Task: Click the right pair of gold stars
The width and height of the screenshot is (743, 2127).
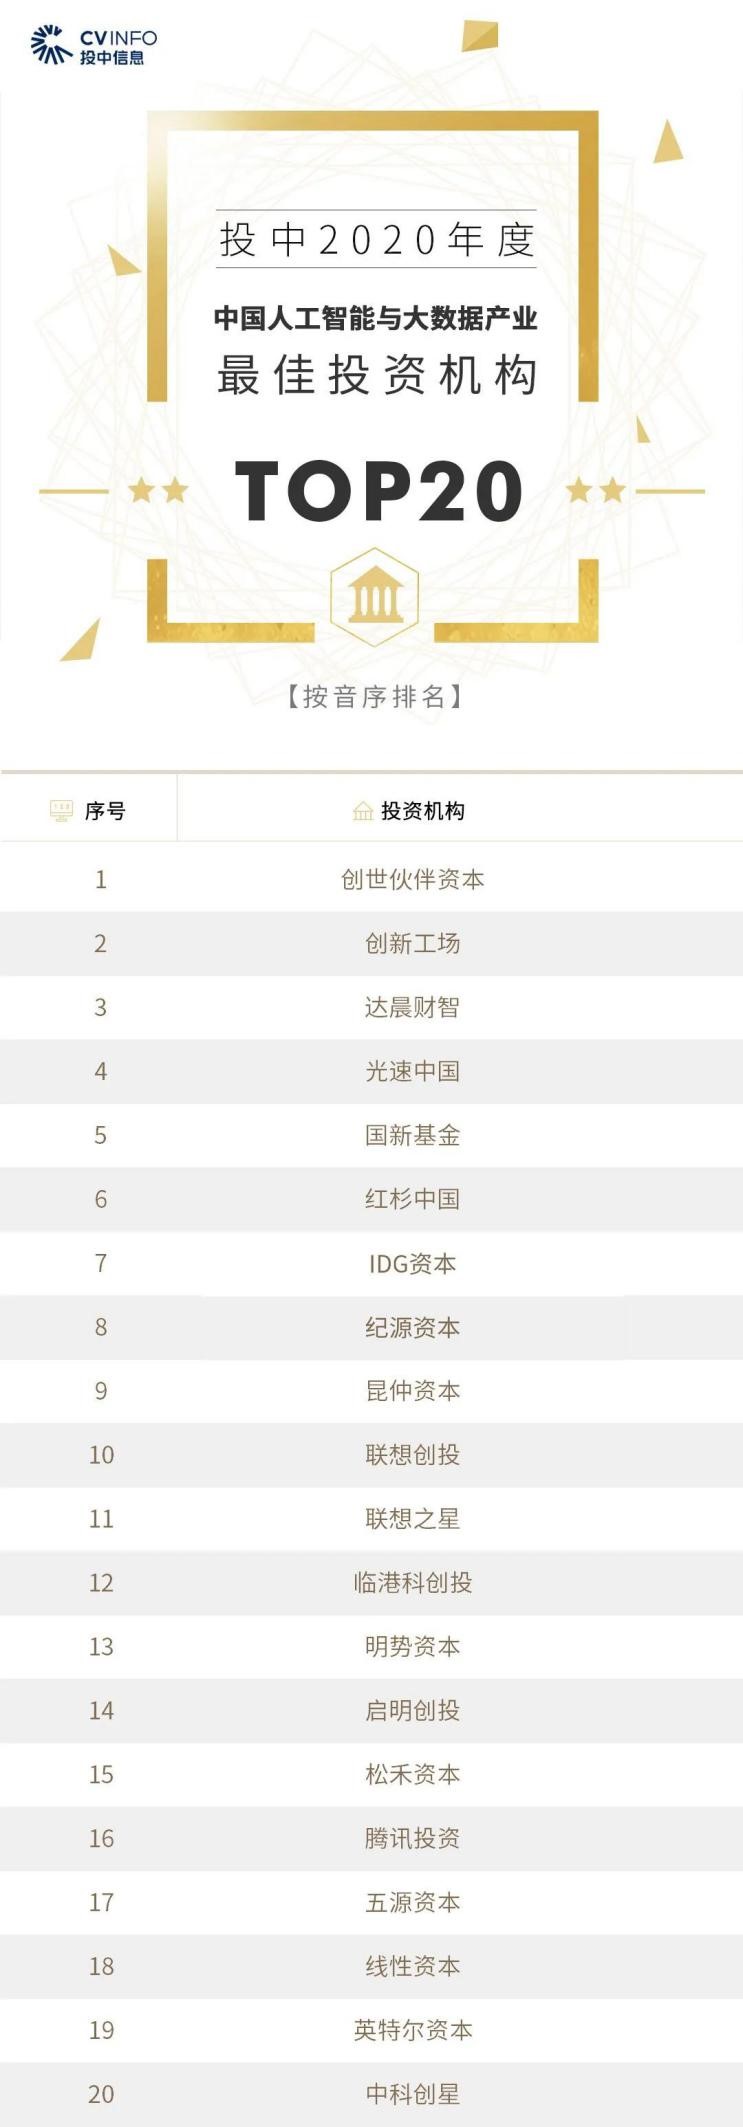Action: point(596,490)
